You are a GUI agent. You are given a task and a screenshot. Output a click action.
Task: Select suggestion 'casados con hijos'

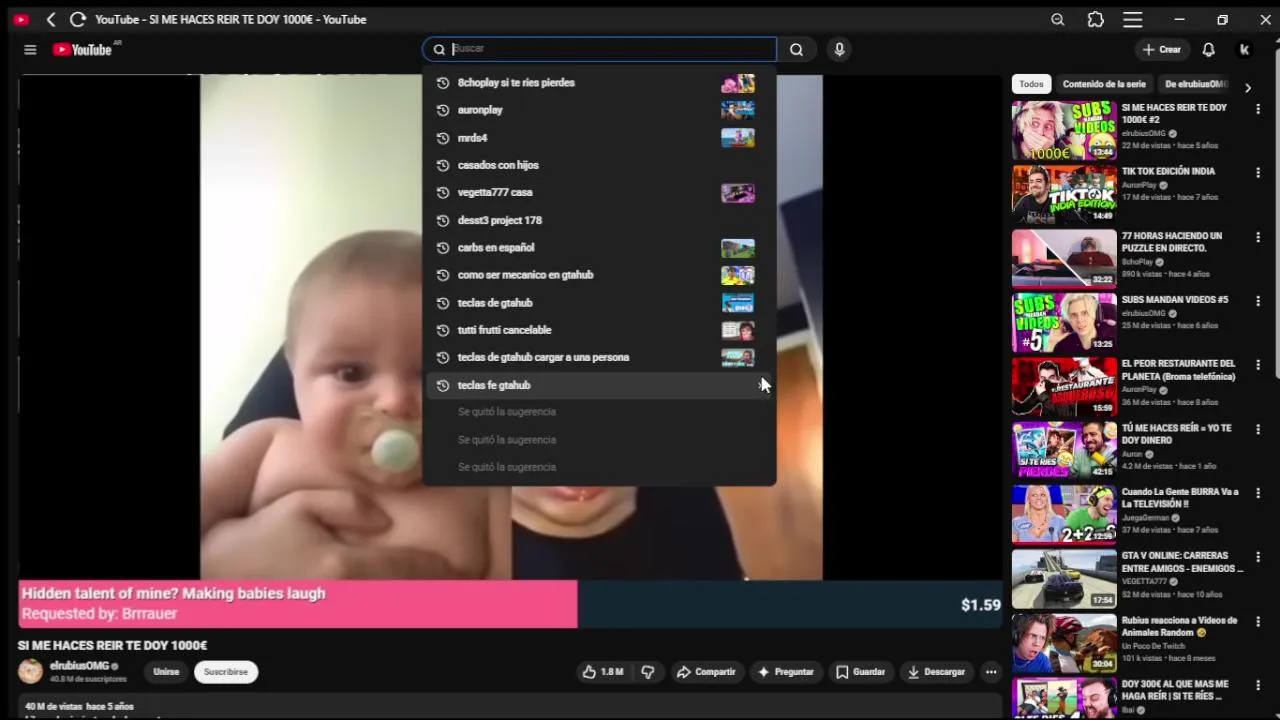[x=599, y=165]
